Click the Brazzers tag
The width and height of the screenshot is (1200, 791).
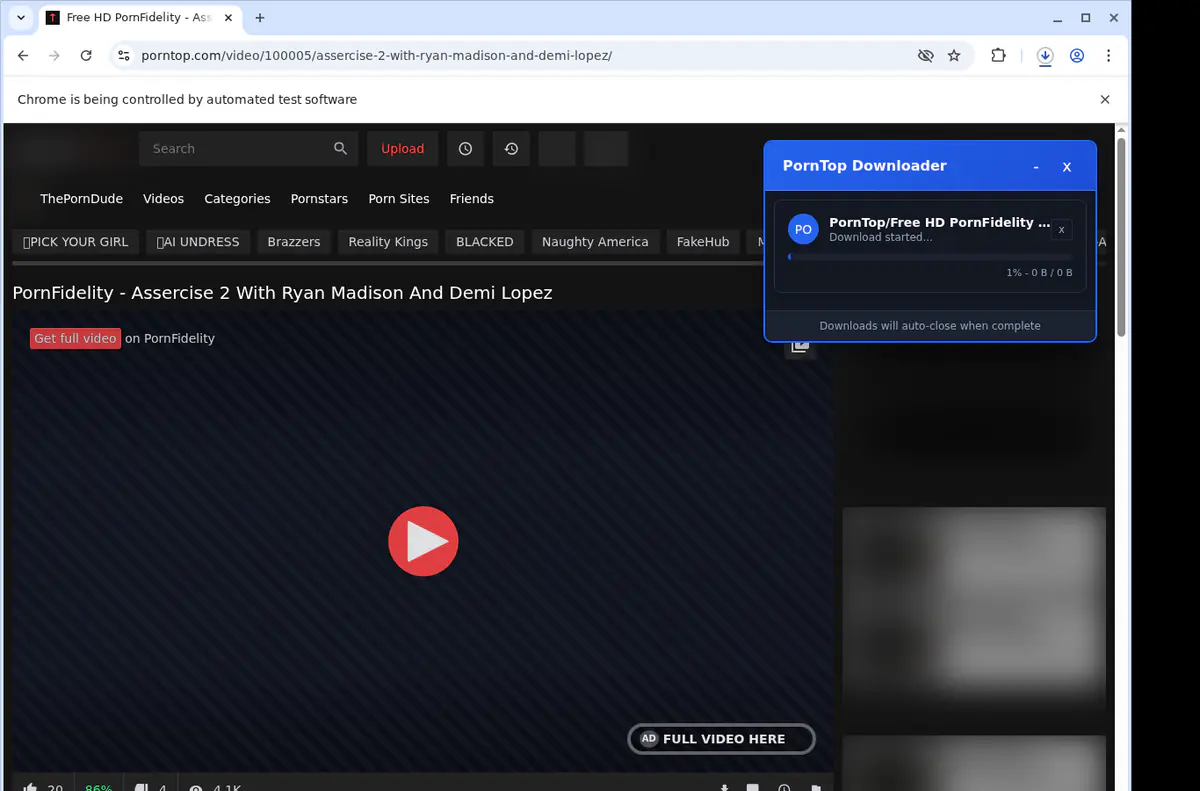pos(294,242)
